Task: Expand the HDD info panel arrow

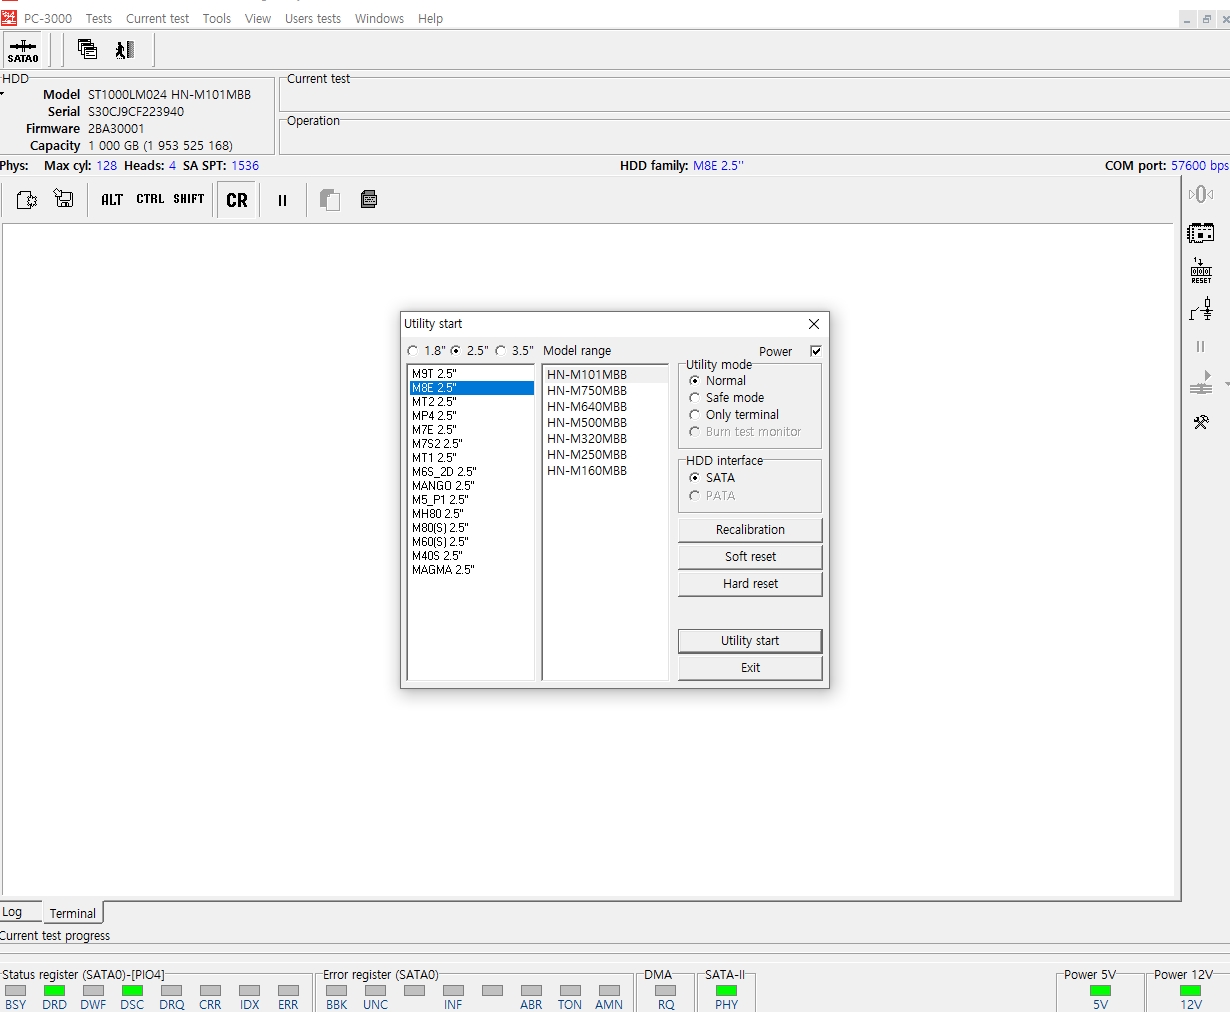Action: point(3,94)
